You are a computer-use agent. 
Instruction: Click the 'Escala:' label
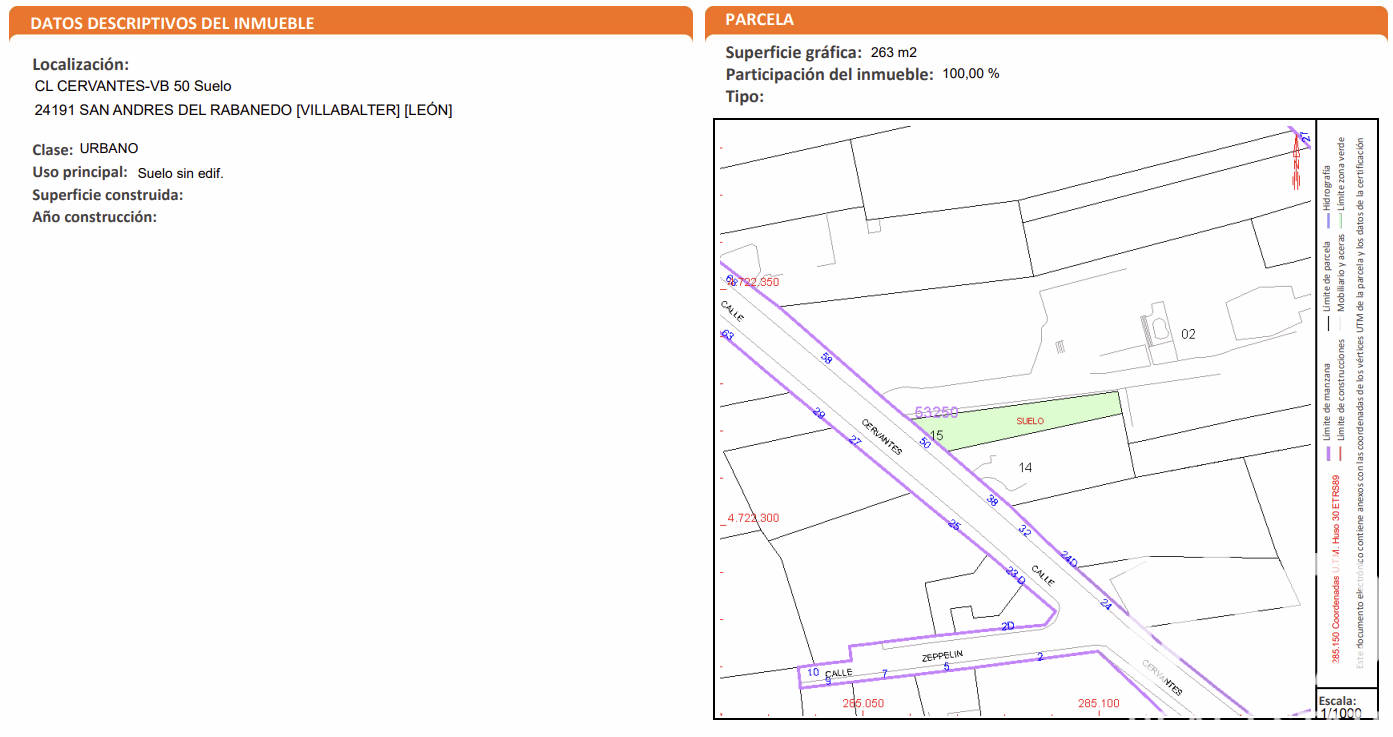point(1338,700)
